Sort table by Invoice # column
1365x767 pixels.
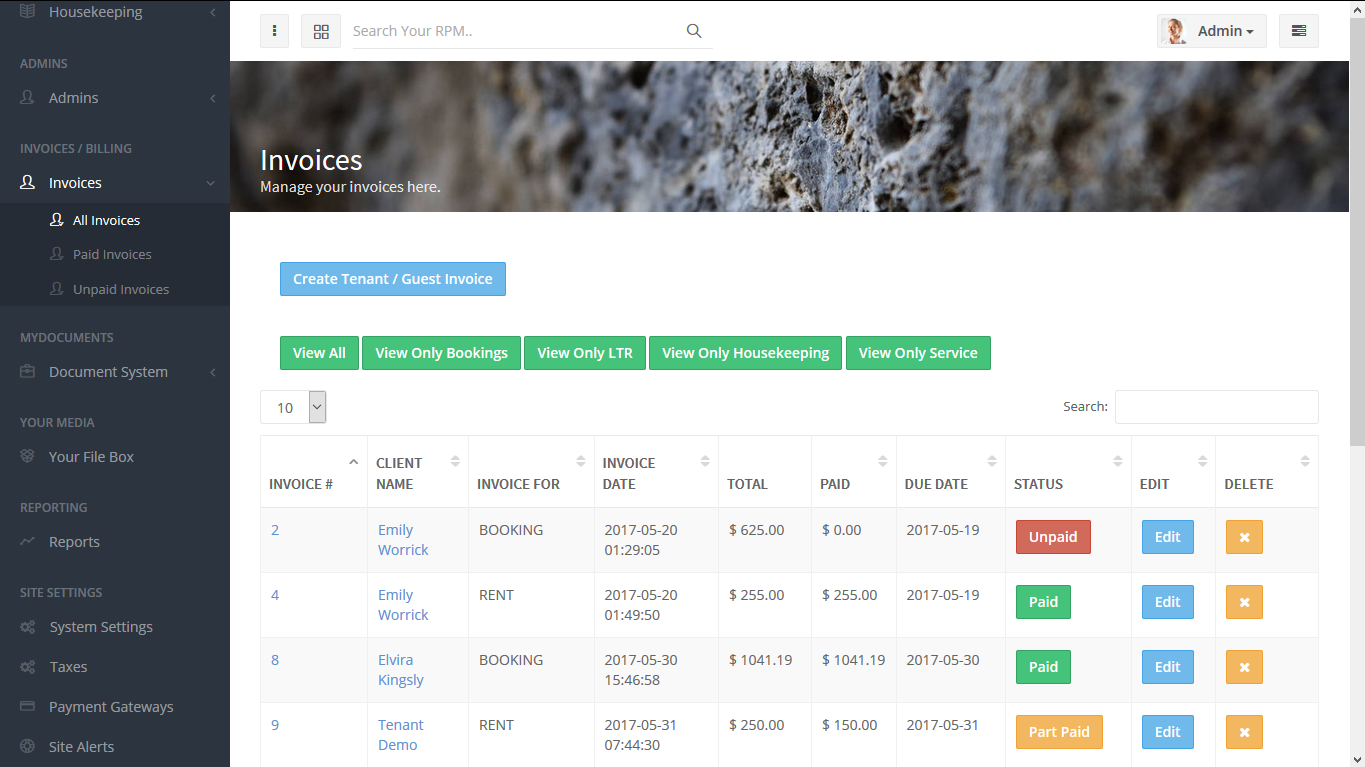(314, 472)
